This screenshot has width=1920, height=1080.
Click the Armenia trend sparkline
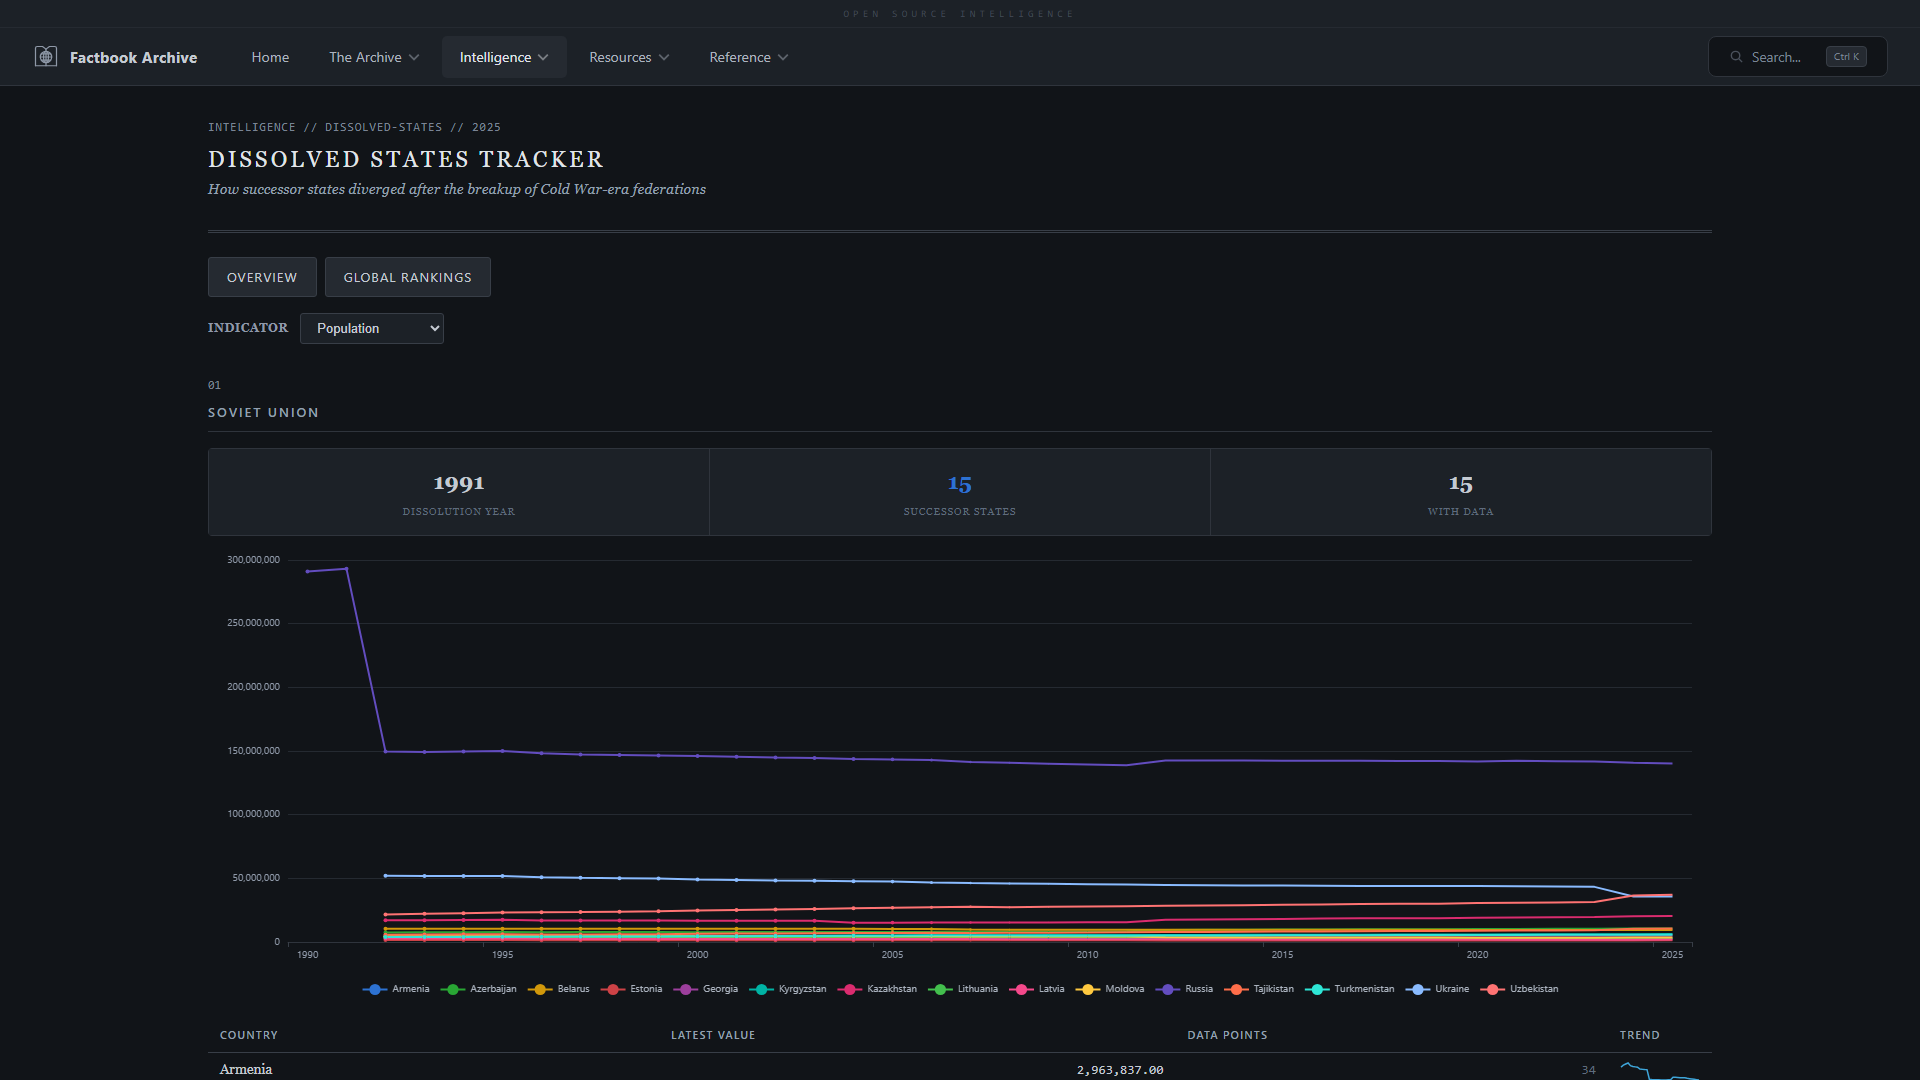[1658, 1071]
